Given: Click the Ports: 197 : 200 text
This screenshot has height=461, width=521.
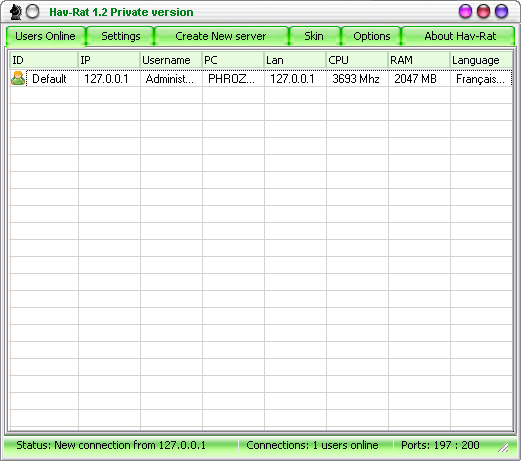Looking at the screenshot, I should (440, 445).
